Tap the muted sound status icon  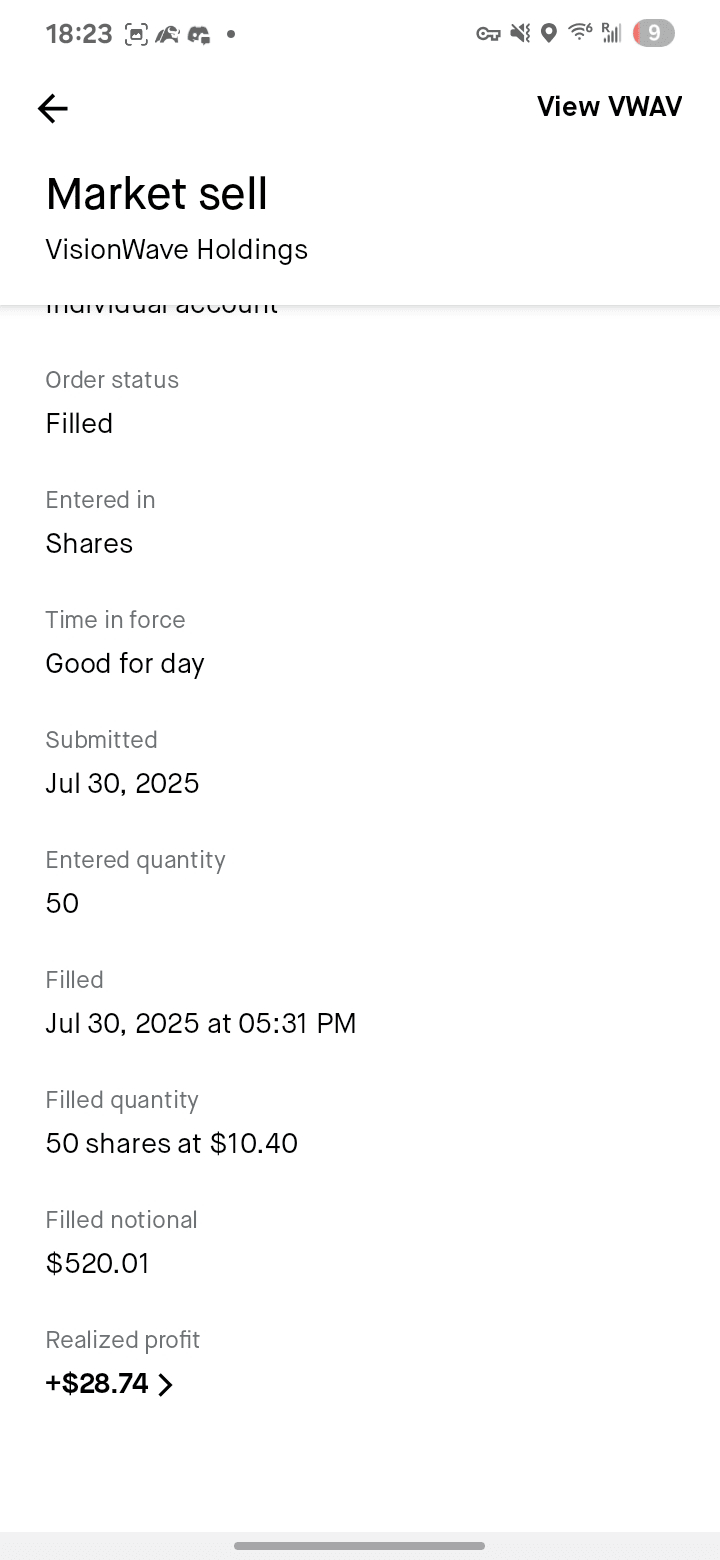tap(519, 34)
